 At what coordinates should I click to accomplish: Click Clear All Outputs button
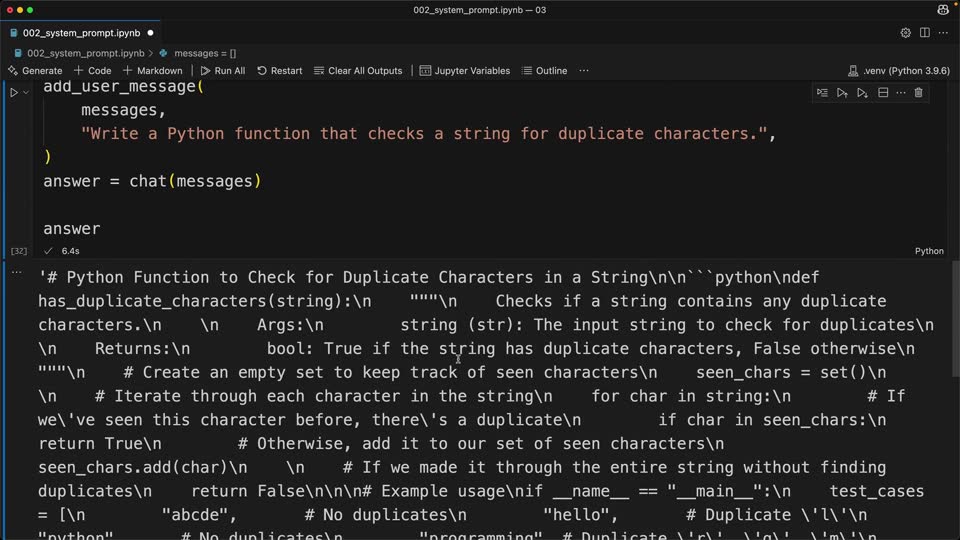click(x=358, y=70)
